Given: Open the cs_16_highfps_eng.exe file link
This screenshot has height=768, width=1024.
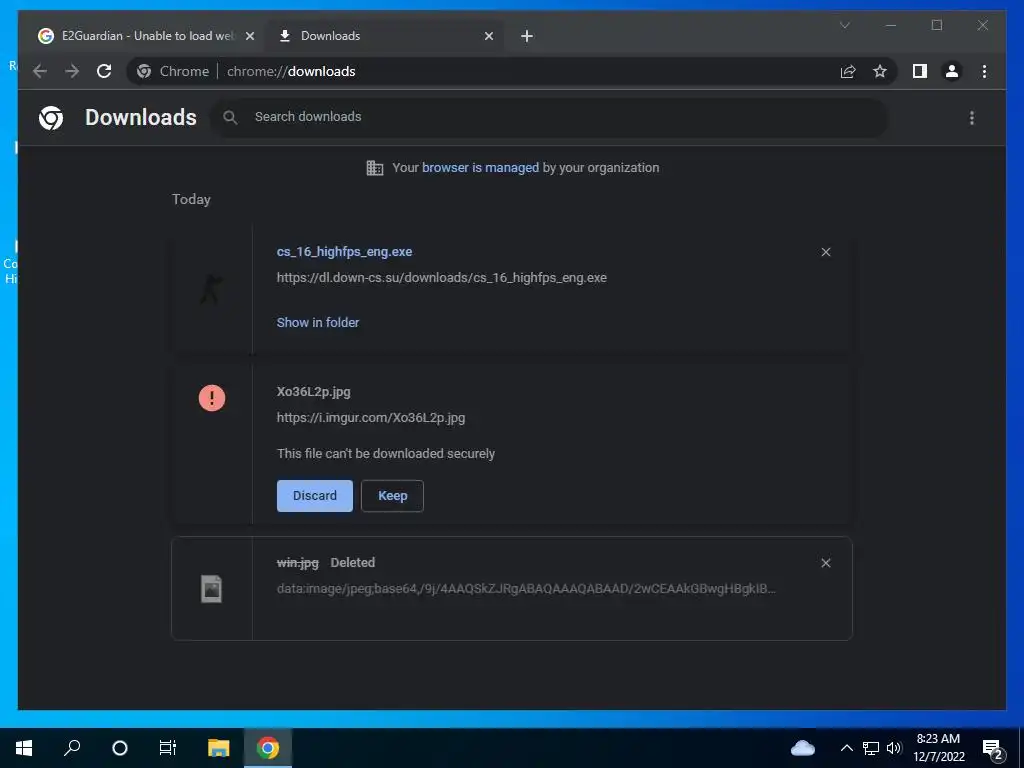Looking at the screenshot, I should 344,251.
